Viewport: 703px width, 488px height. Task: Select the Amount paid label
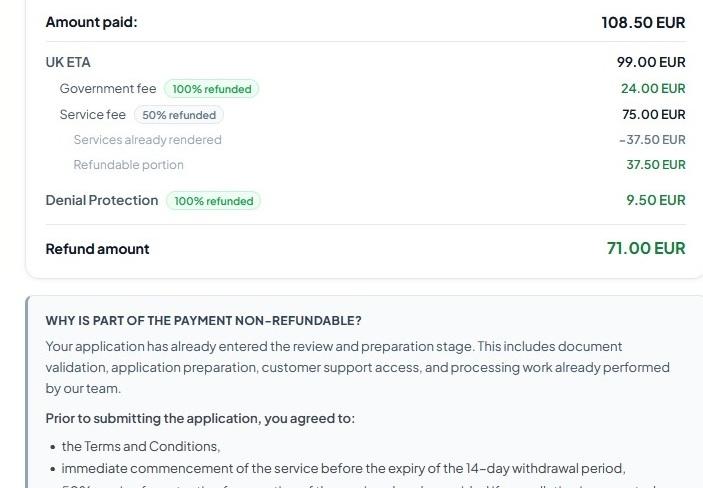click(91, 22)
